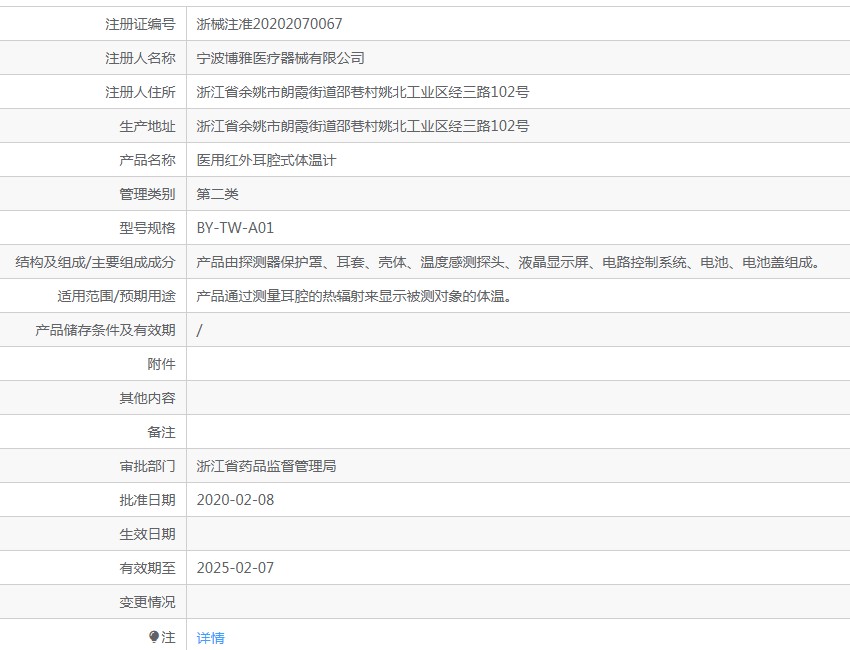Select company name 宁波博雅医疗器械有限公司

click(x=280, y=58)
